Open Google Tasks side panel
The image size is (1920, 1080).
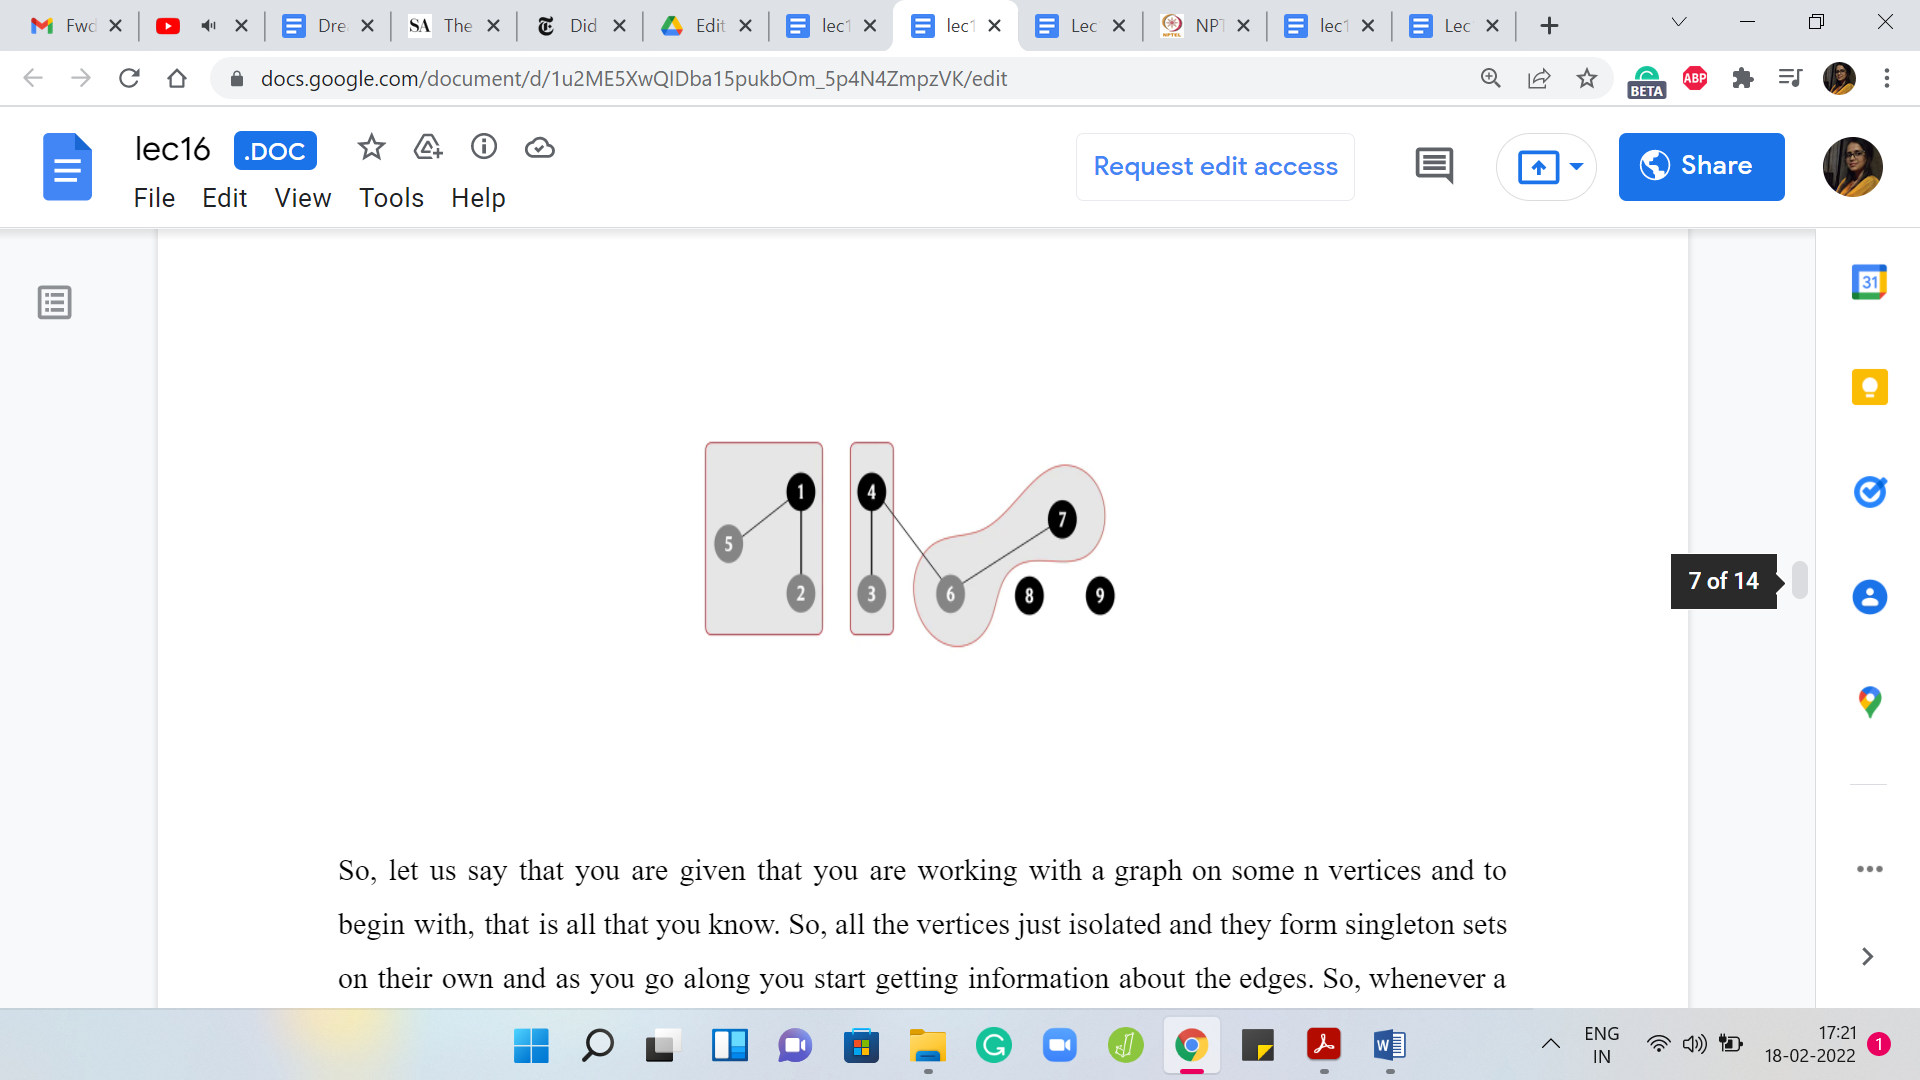(1869, 492)
